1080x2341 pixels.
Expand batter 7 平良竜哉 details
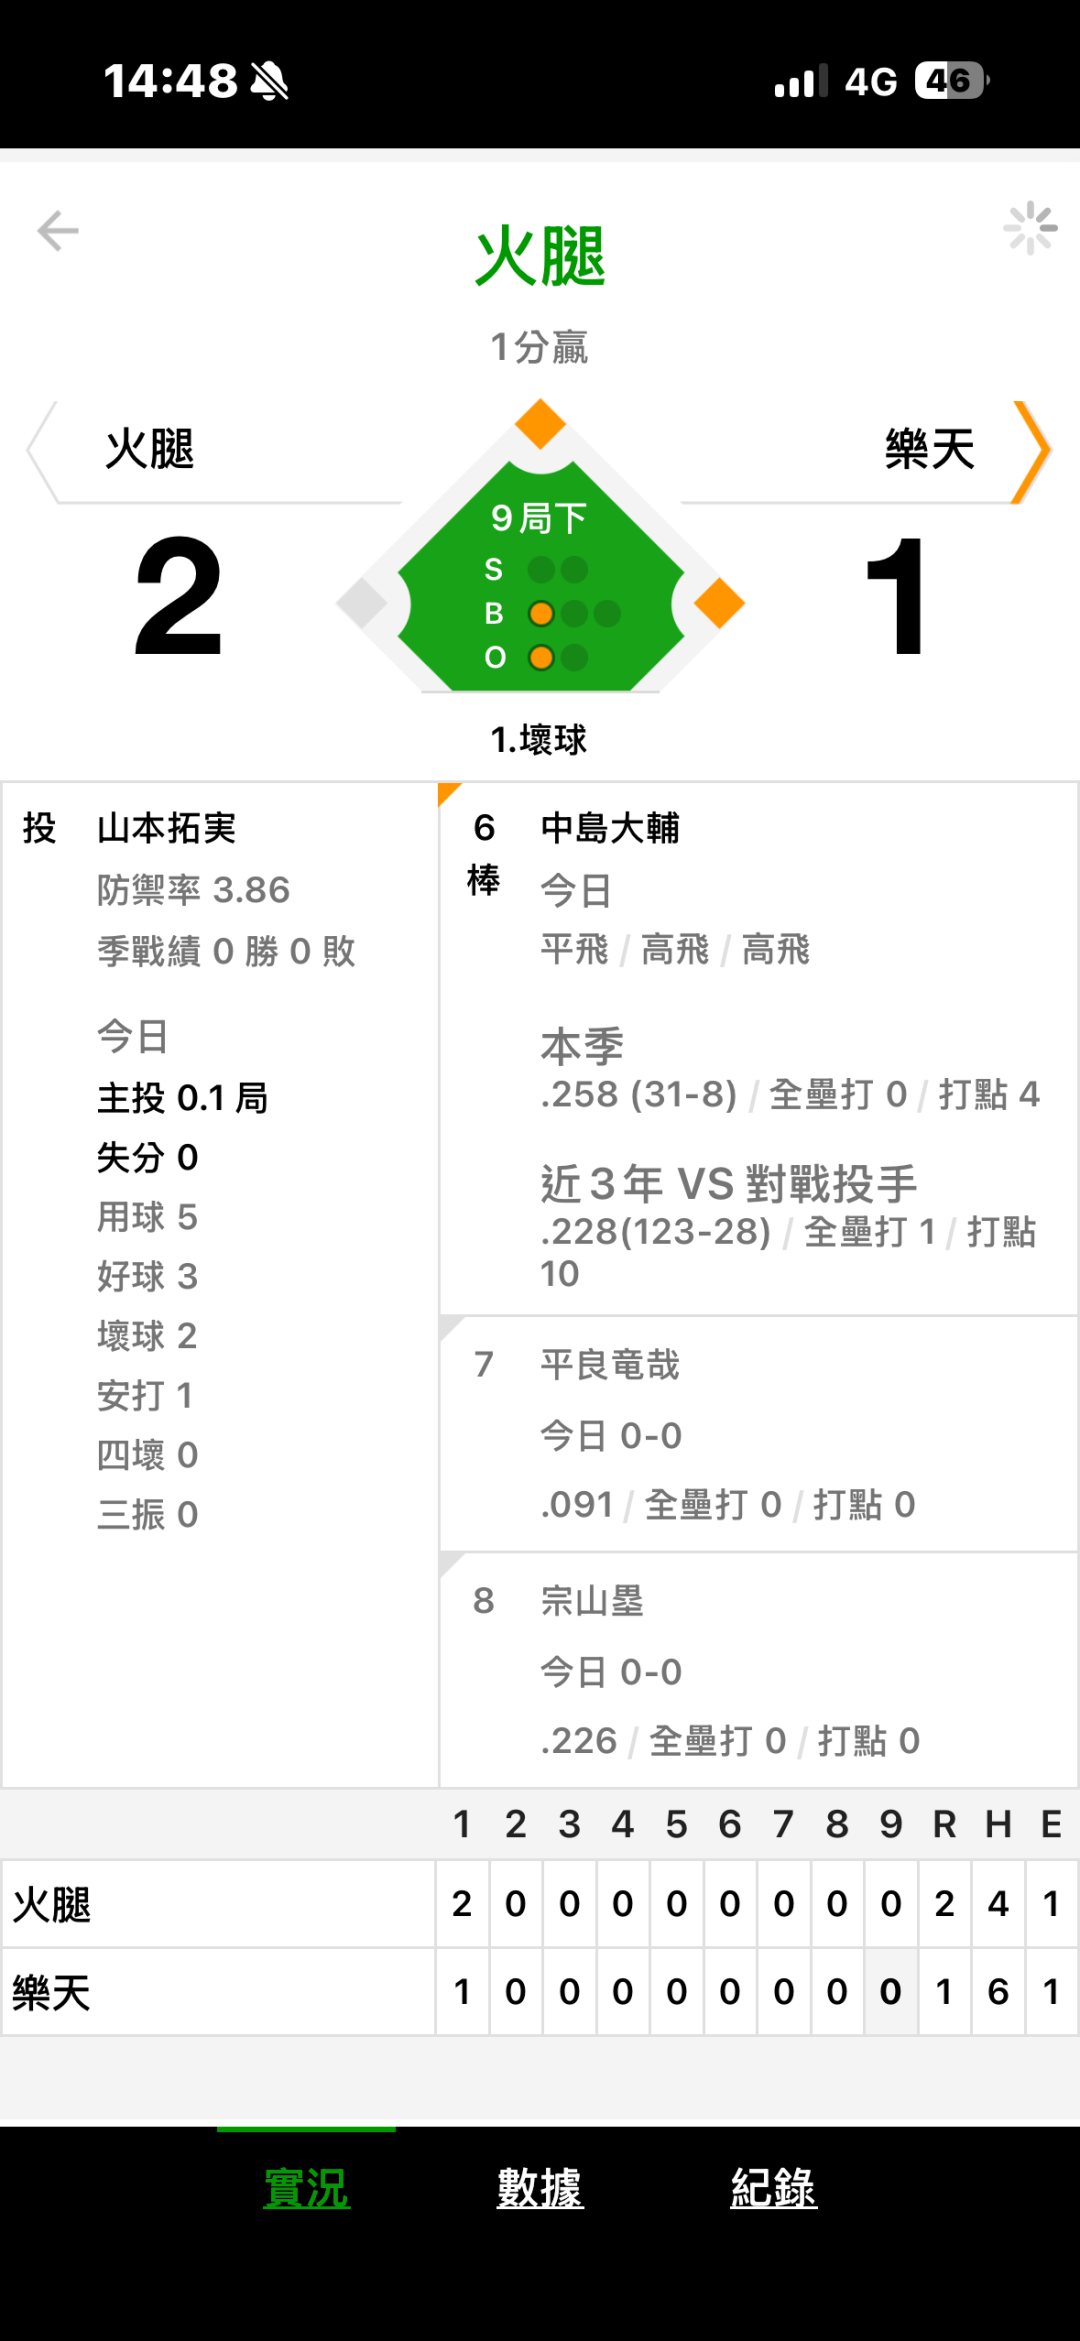[758, 1434]
